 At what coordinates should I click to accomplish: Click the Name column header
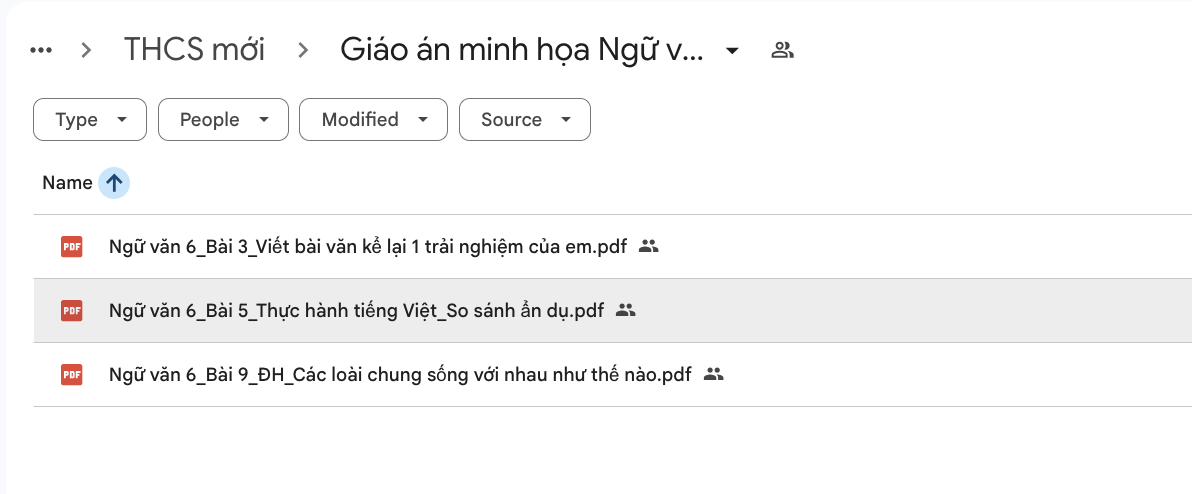67,183
